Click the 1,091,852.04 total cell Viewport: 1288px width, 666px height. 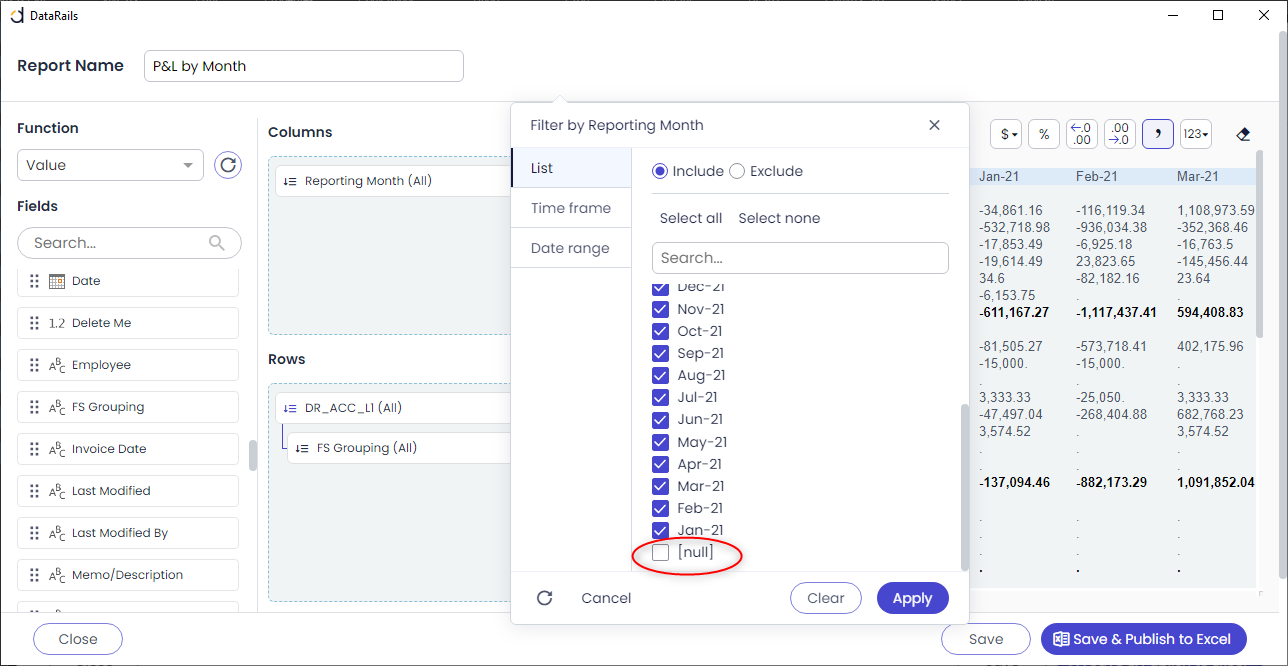coord(1215,482)
